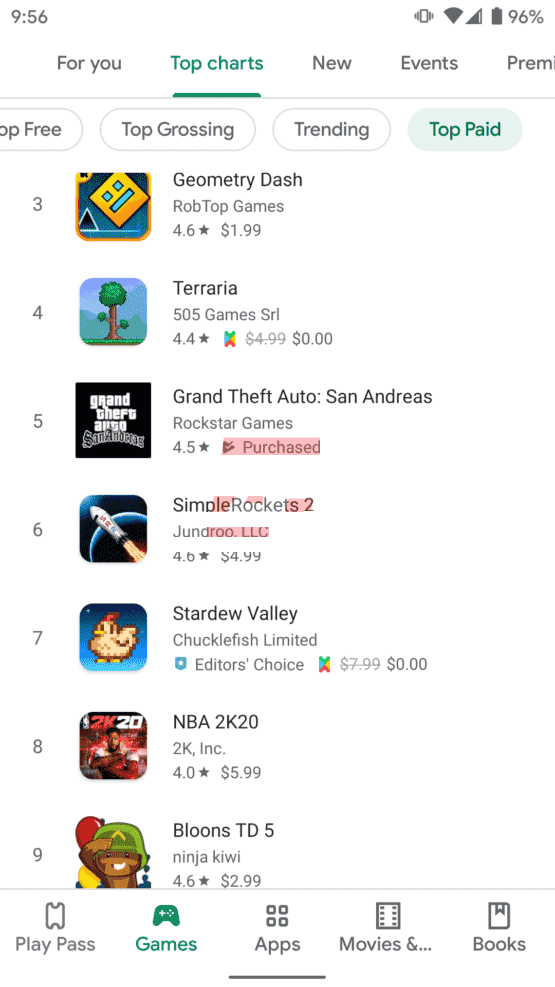Screen dimensions: 555x987
Task: Tap the Terraria $0.00 Play Pass price
Action: pyautogui.click(x=312, y=339)
